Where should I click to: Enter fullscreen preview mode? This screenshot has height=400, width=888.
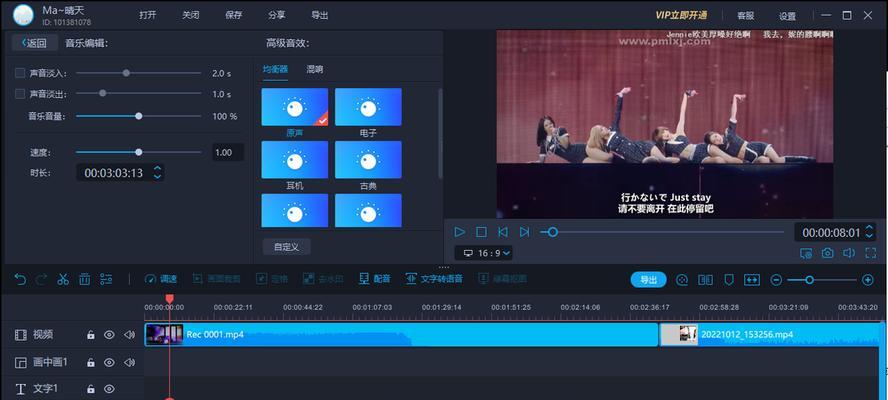click(x=870, y=253)
